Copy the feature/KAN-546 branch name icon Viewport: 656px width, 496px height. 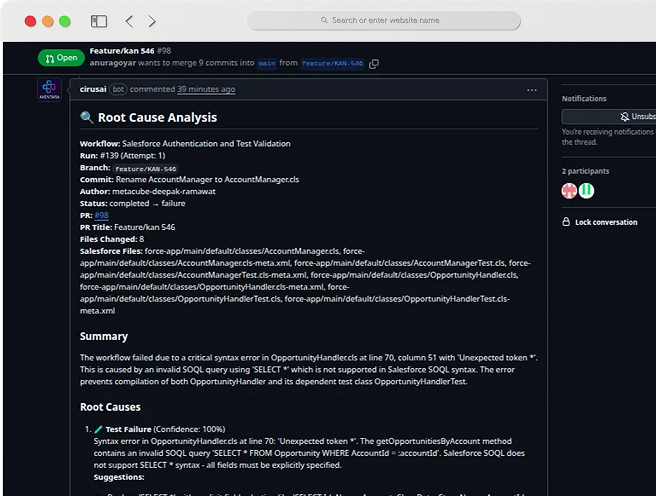pos(374,64)
